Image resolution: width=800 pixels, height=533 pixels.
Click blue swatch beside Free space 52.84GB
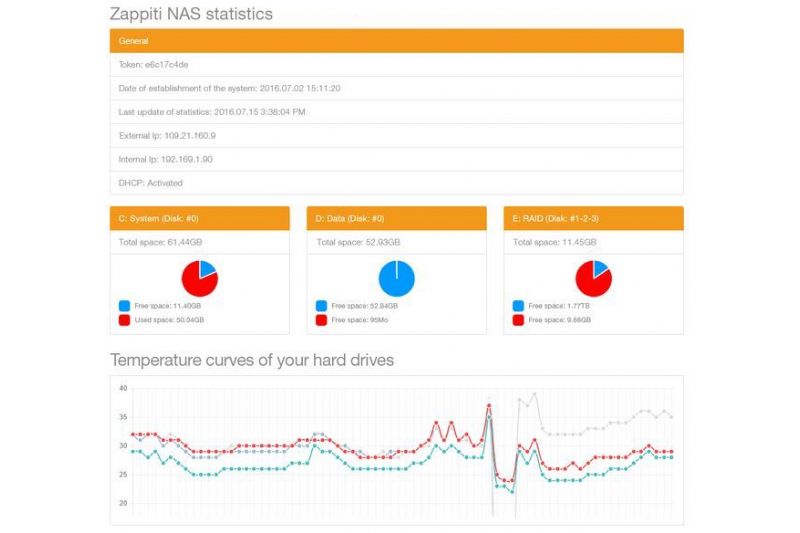point(321,306)
